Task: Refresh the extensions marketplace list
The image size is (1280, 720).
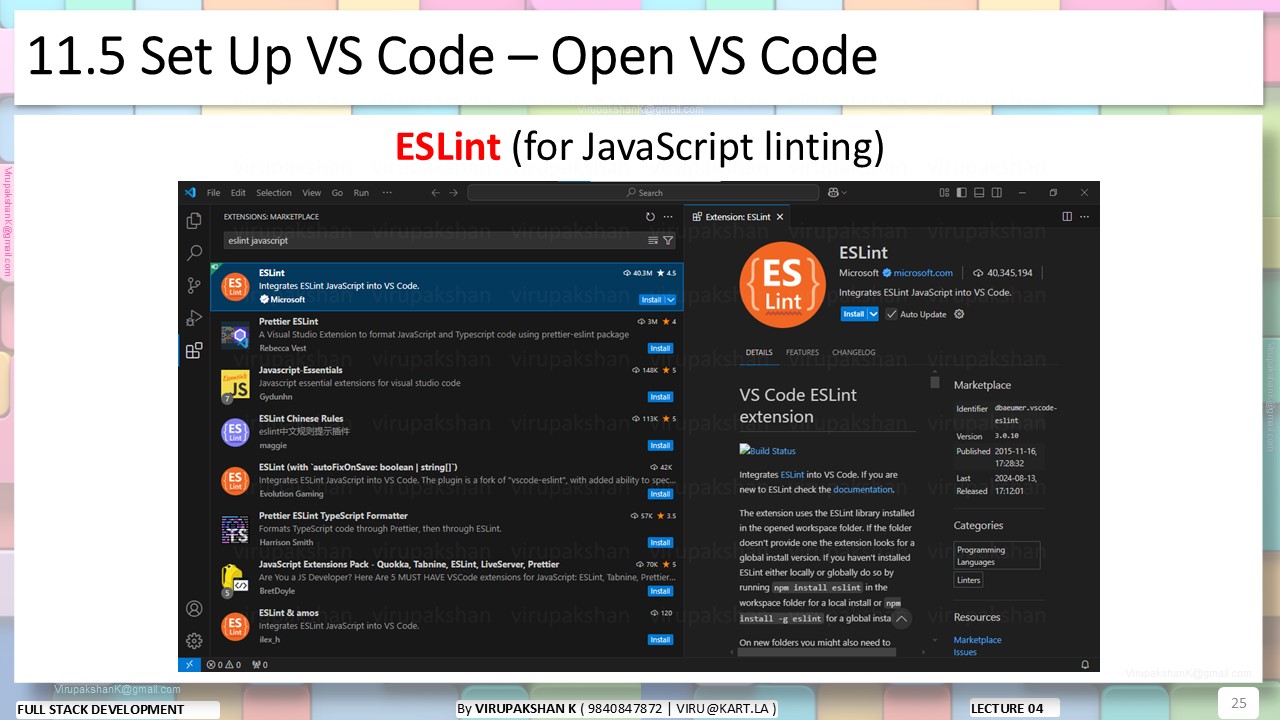Action: point(650,216)
